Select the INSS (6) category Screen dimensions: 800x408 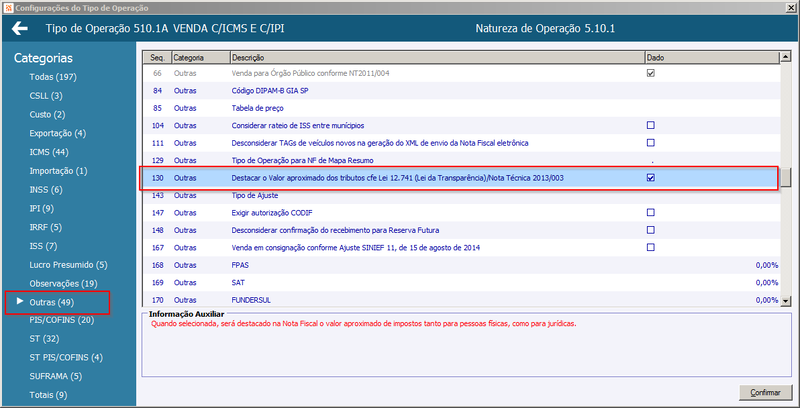point(46,190)
